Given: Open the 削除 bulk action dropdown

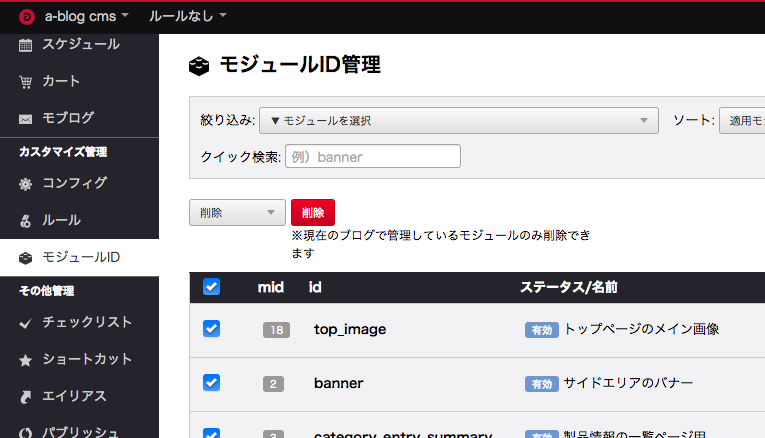Looking at the screenshot, I should (x=237, y=212).
